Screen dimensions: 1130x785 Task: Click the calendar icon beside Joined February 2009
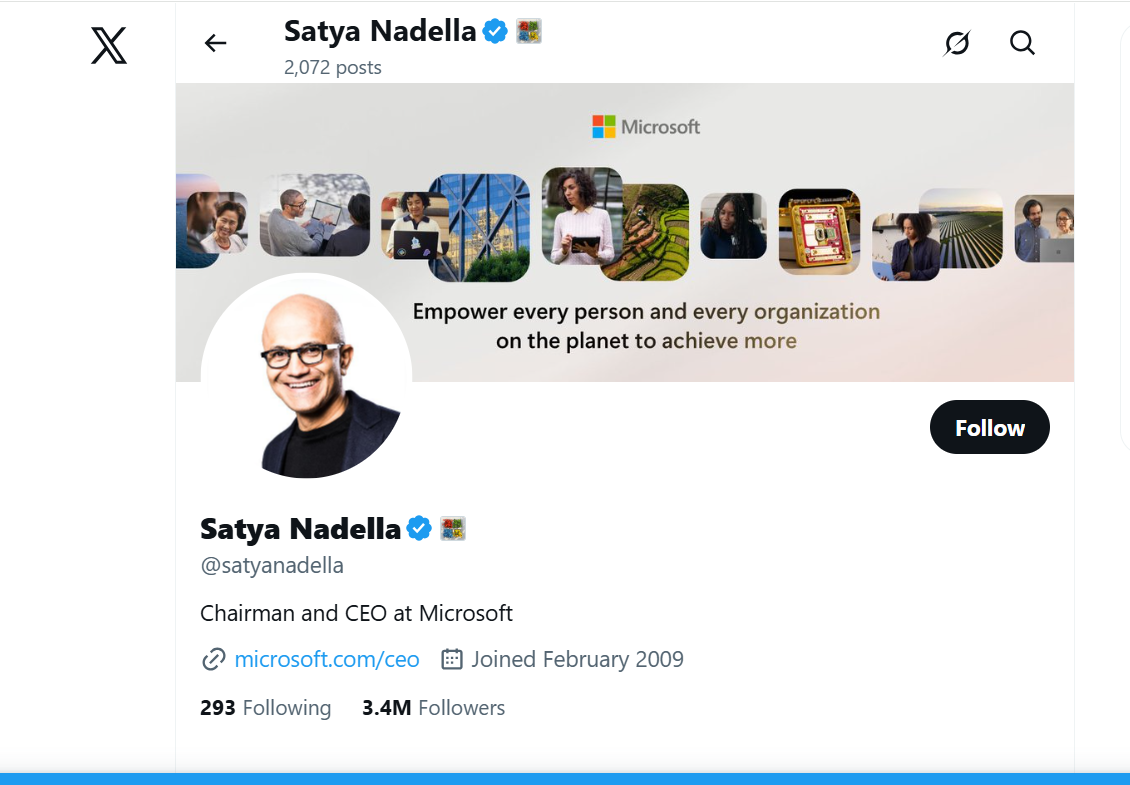pos(454,659)
